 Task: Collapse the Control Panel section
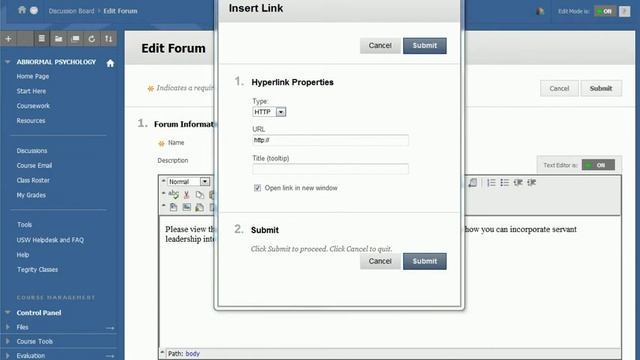pyautogui.click(x=7, y=312)
